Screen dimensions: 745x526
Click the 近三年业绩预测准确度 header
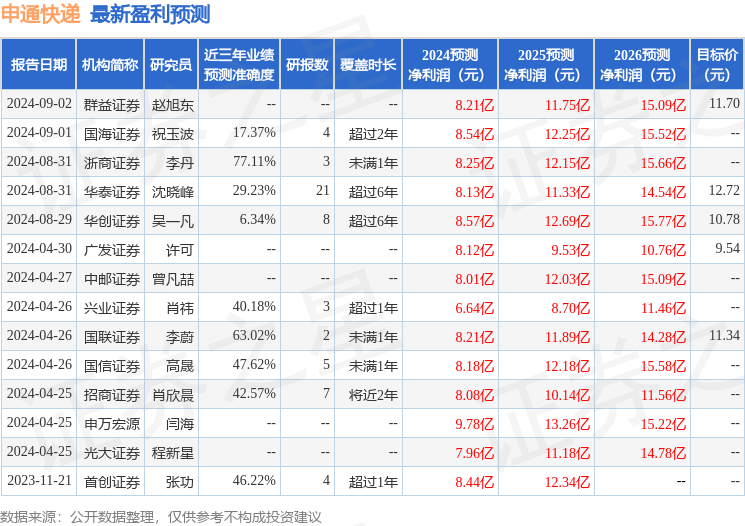coord(239,65)
